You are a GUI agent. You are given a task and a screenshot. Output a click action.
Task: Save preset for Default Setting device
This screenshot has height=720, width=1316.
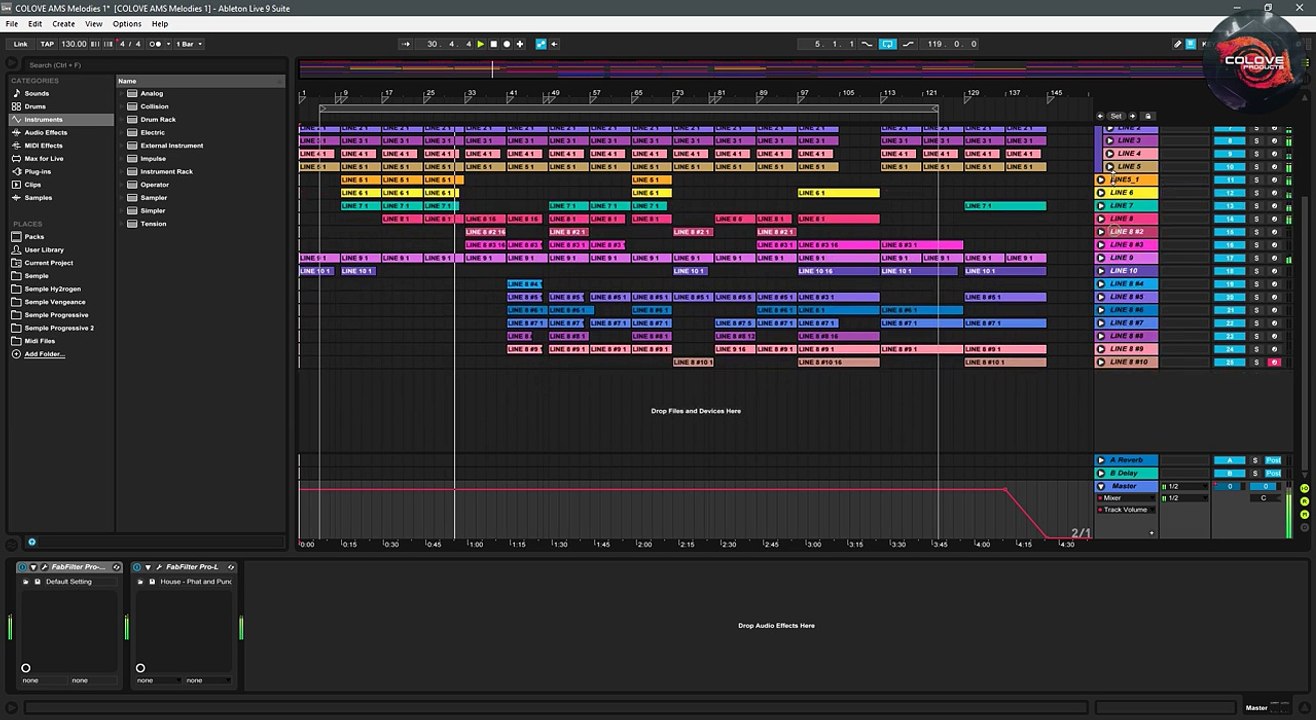click(x=38, y=582)
